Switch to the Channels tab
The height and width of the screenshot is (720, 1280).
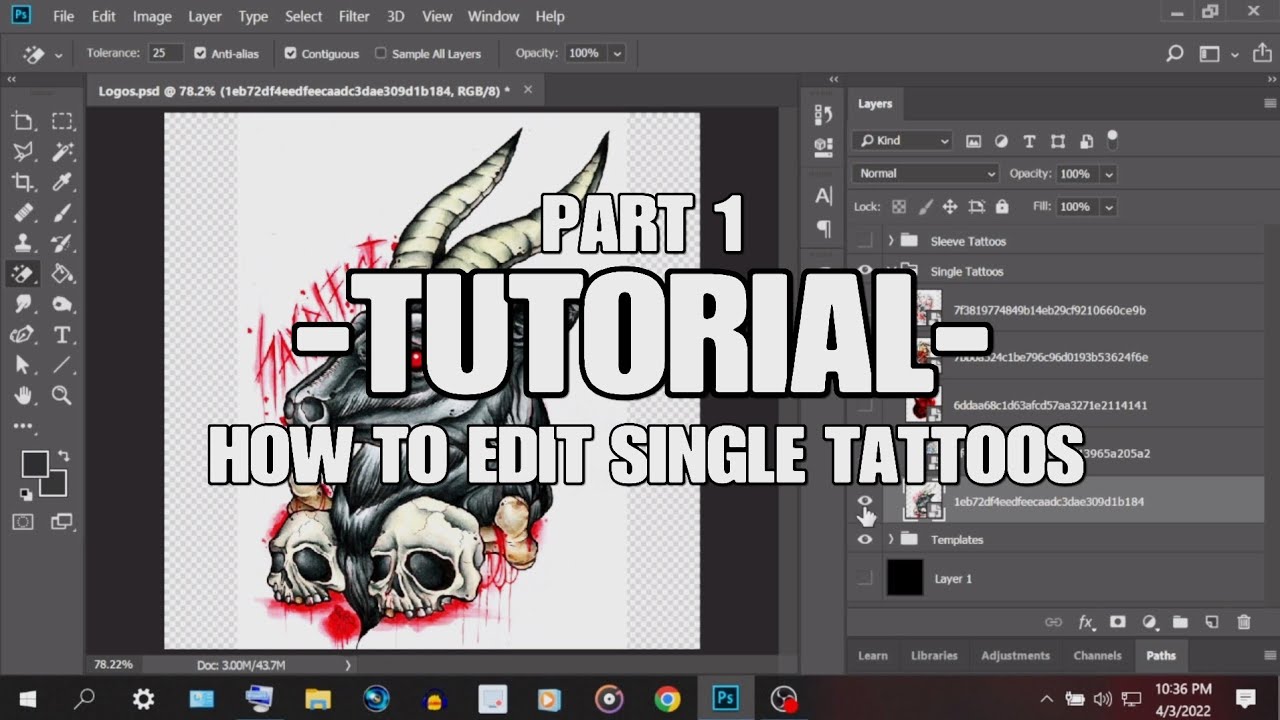pyautogui.click(x=1097, y=656)
